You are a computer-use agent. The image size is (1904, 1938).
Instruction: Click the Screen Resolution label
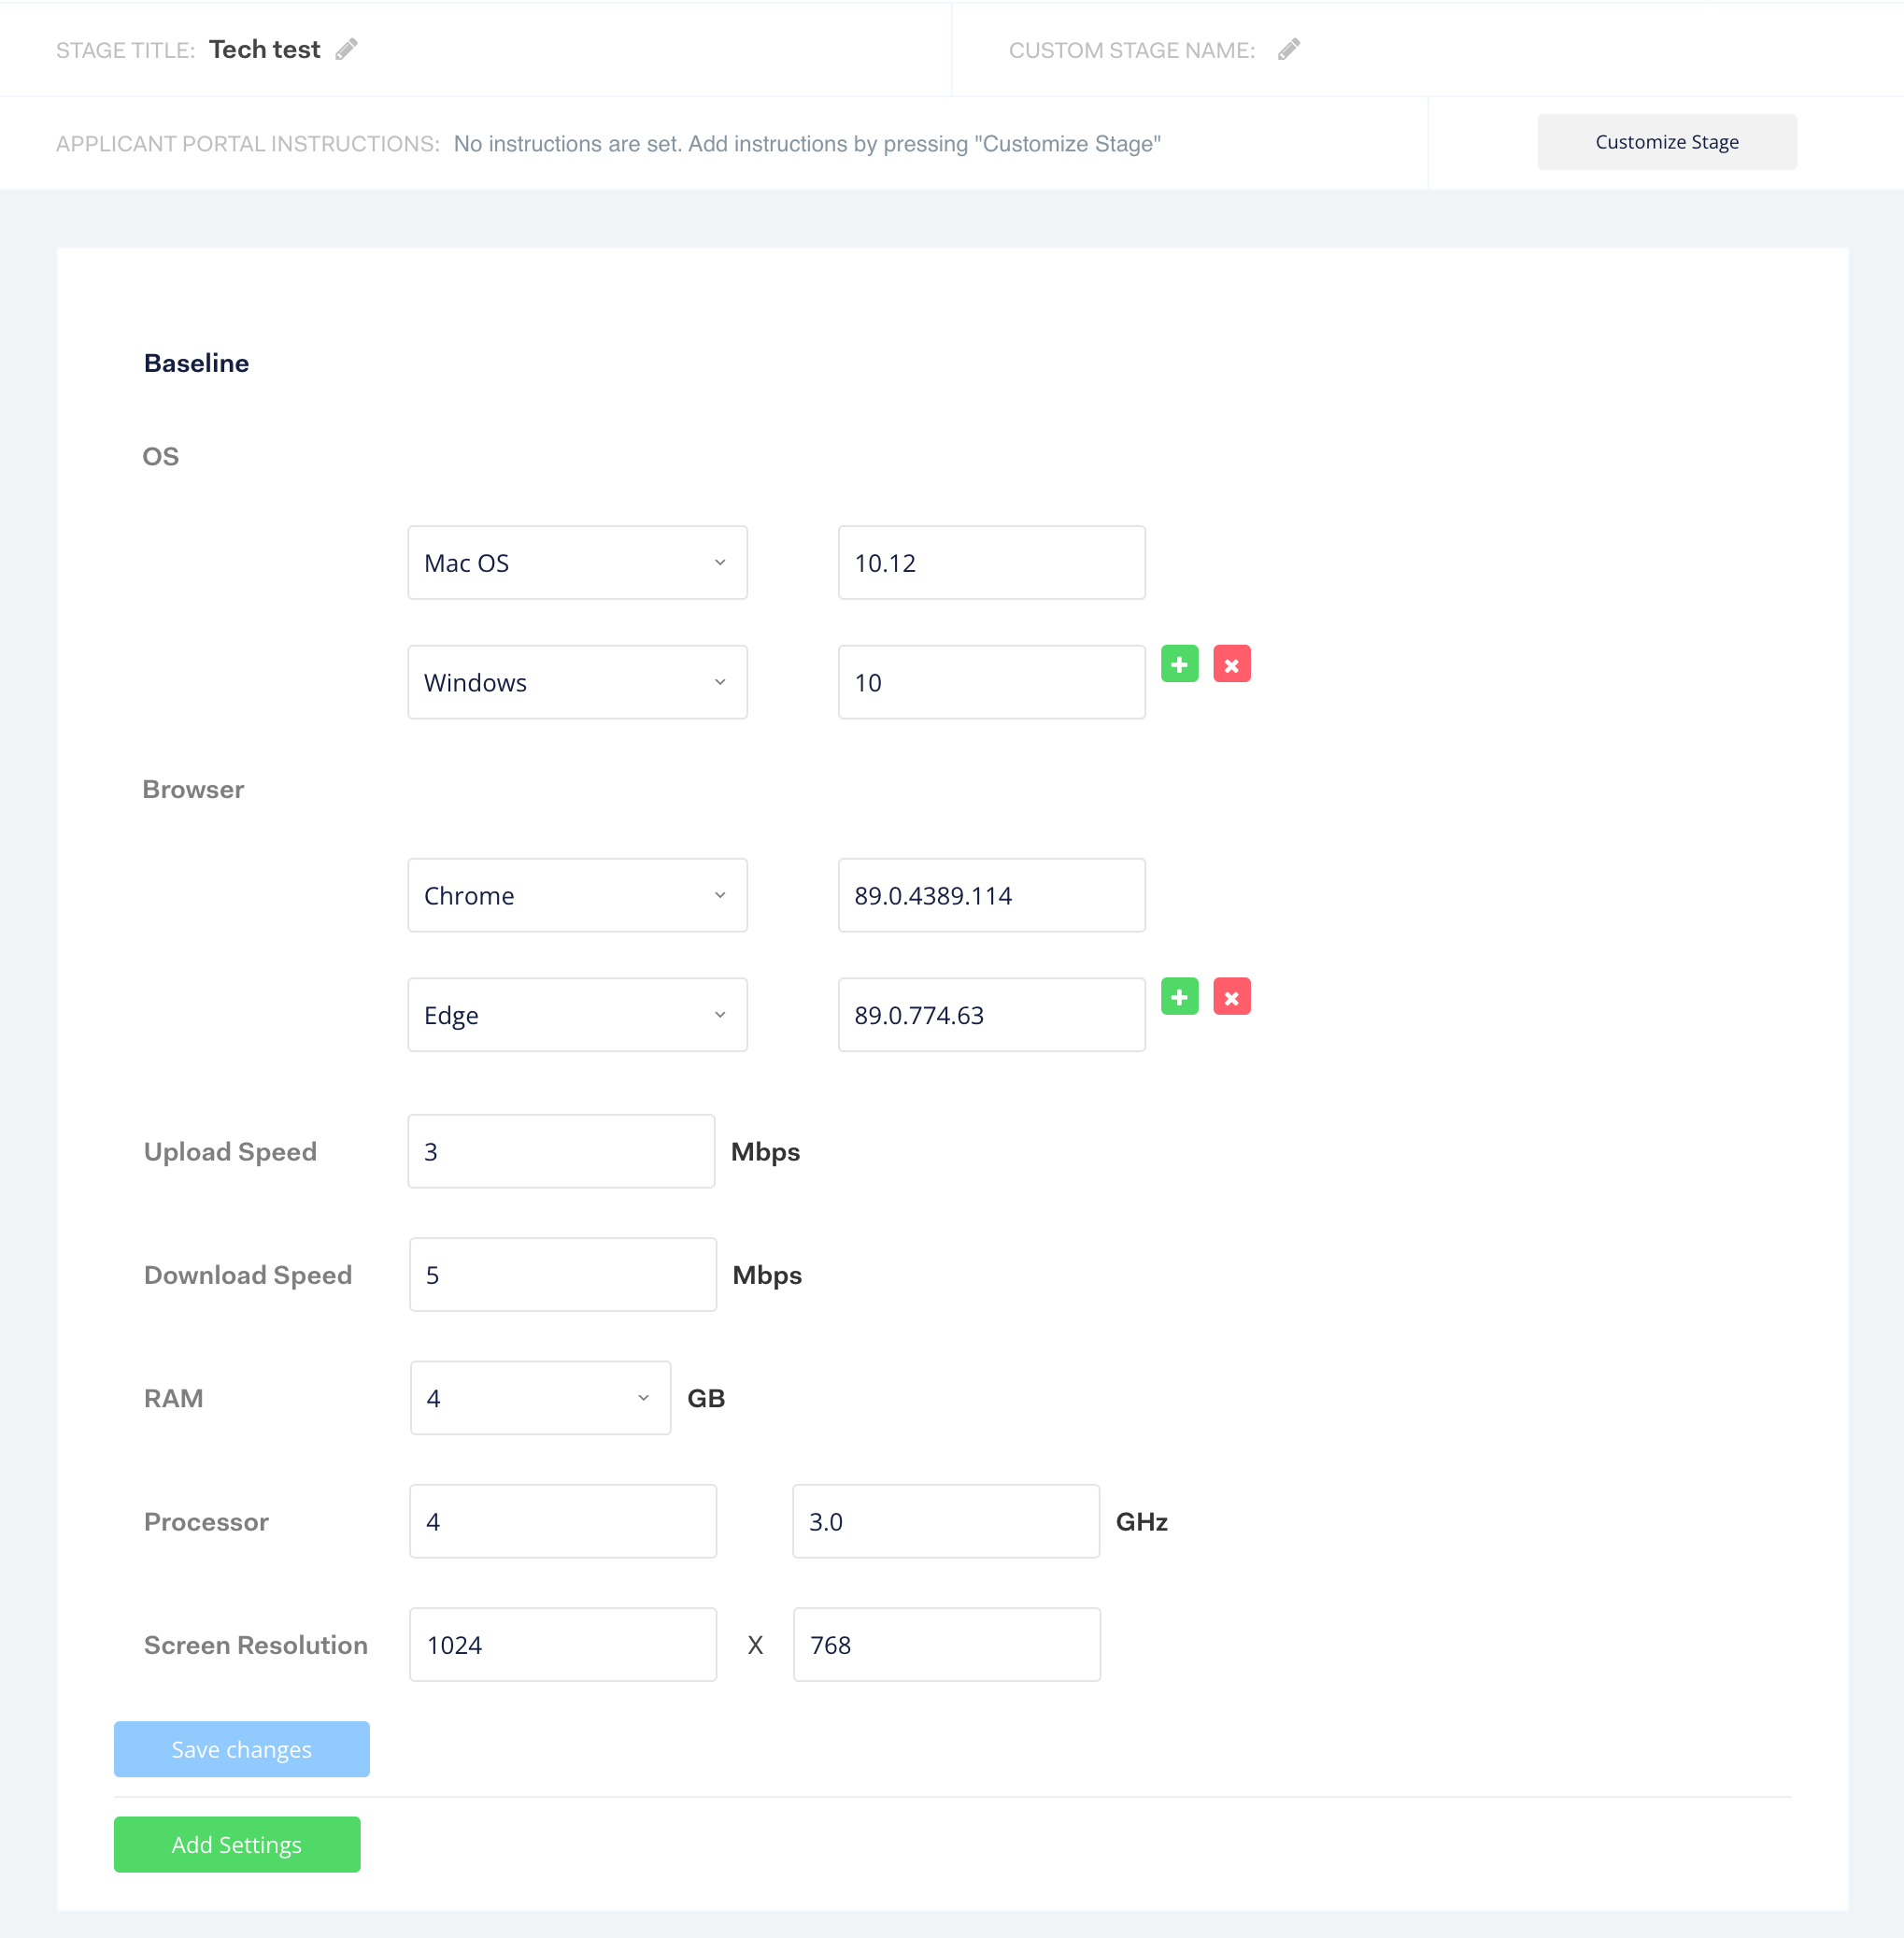click(x=256, y=1645)
